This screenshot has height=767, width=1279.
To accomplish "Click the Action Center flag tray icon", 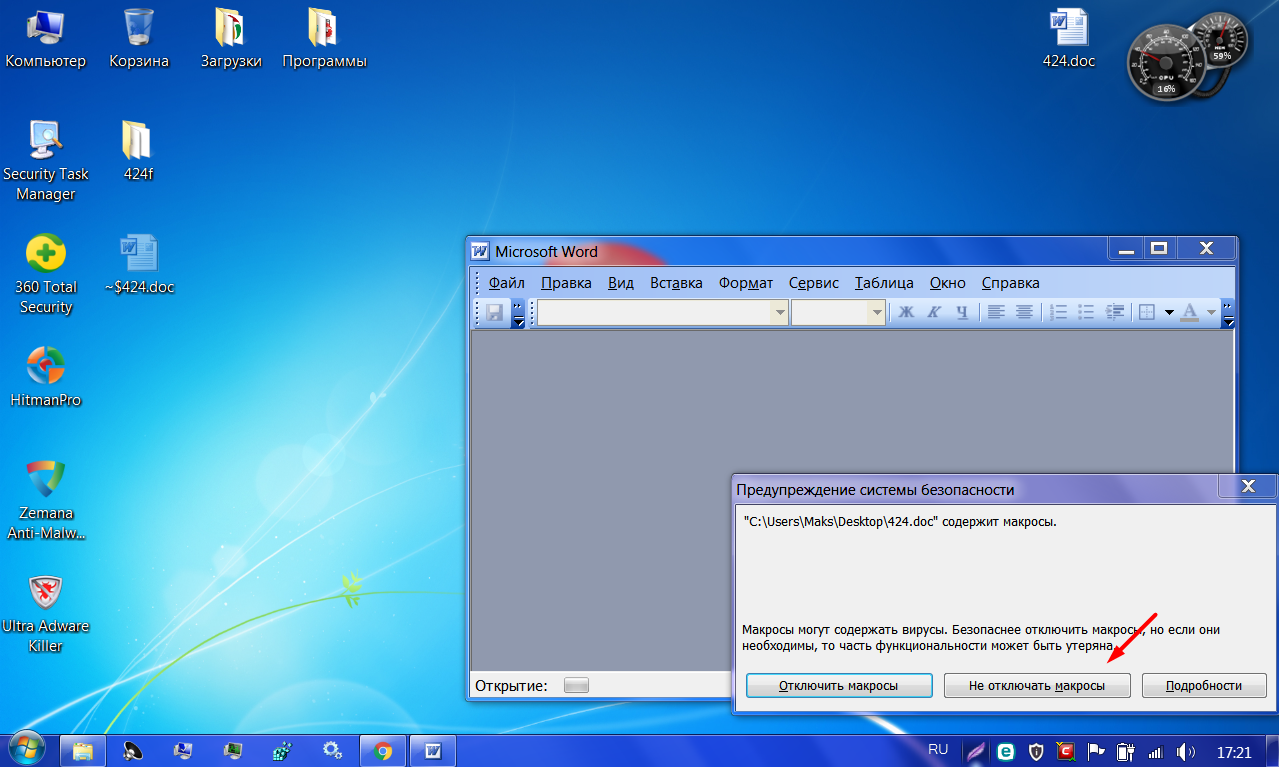I will point(1096,751).
